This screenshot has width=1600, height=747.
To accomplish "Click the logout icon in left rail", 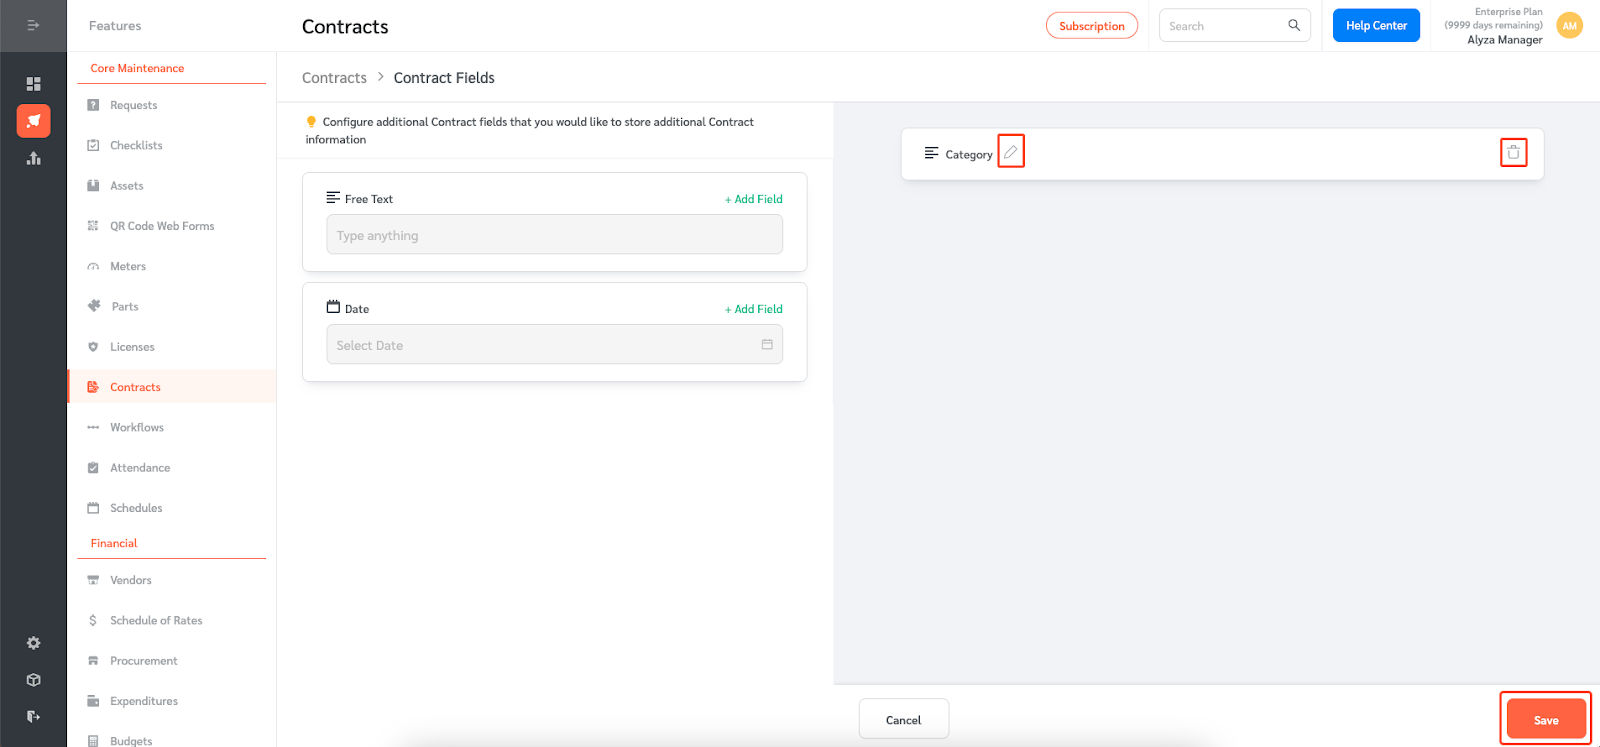I will coord(33,716).
